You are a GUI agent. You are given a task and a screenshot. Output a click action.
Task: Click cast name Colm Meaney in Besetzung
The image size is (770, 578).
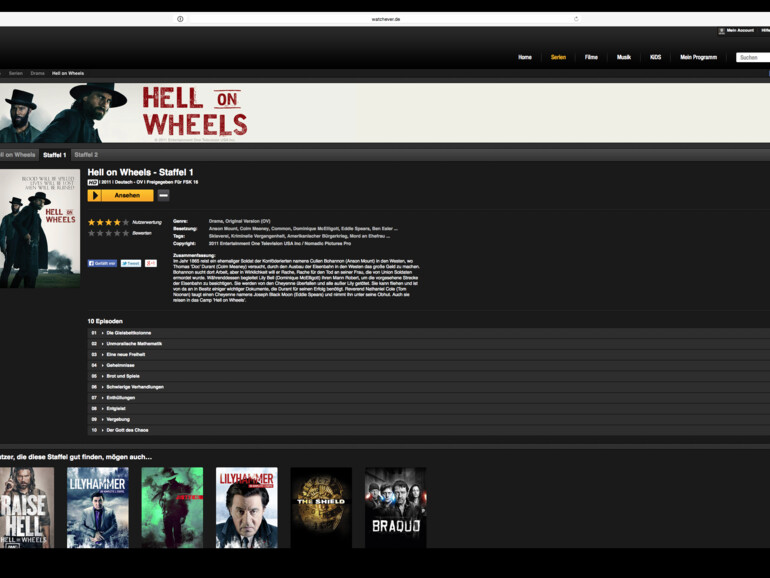click(254, 228)
